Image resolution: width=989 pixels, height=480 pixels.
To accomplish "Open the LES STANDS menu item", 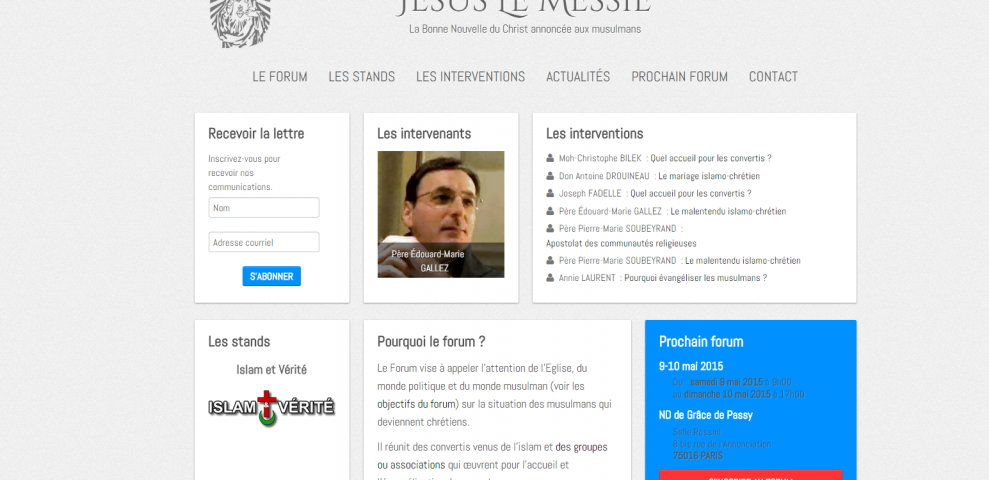I will [x=361, y=77].
